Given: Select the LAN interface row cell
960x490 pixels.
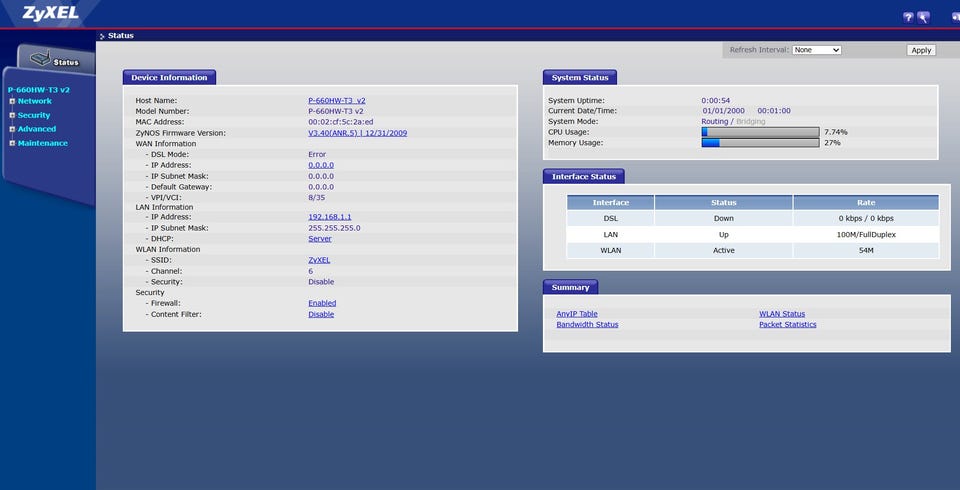Looking at the screenshot, I should (x=610, y=235).
